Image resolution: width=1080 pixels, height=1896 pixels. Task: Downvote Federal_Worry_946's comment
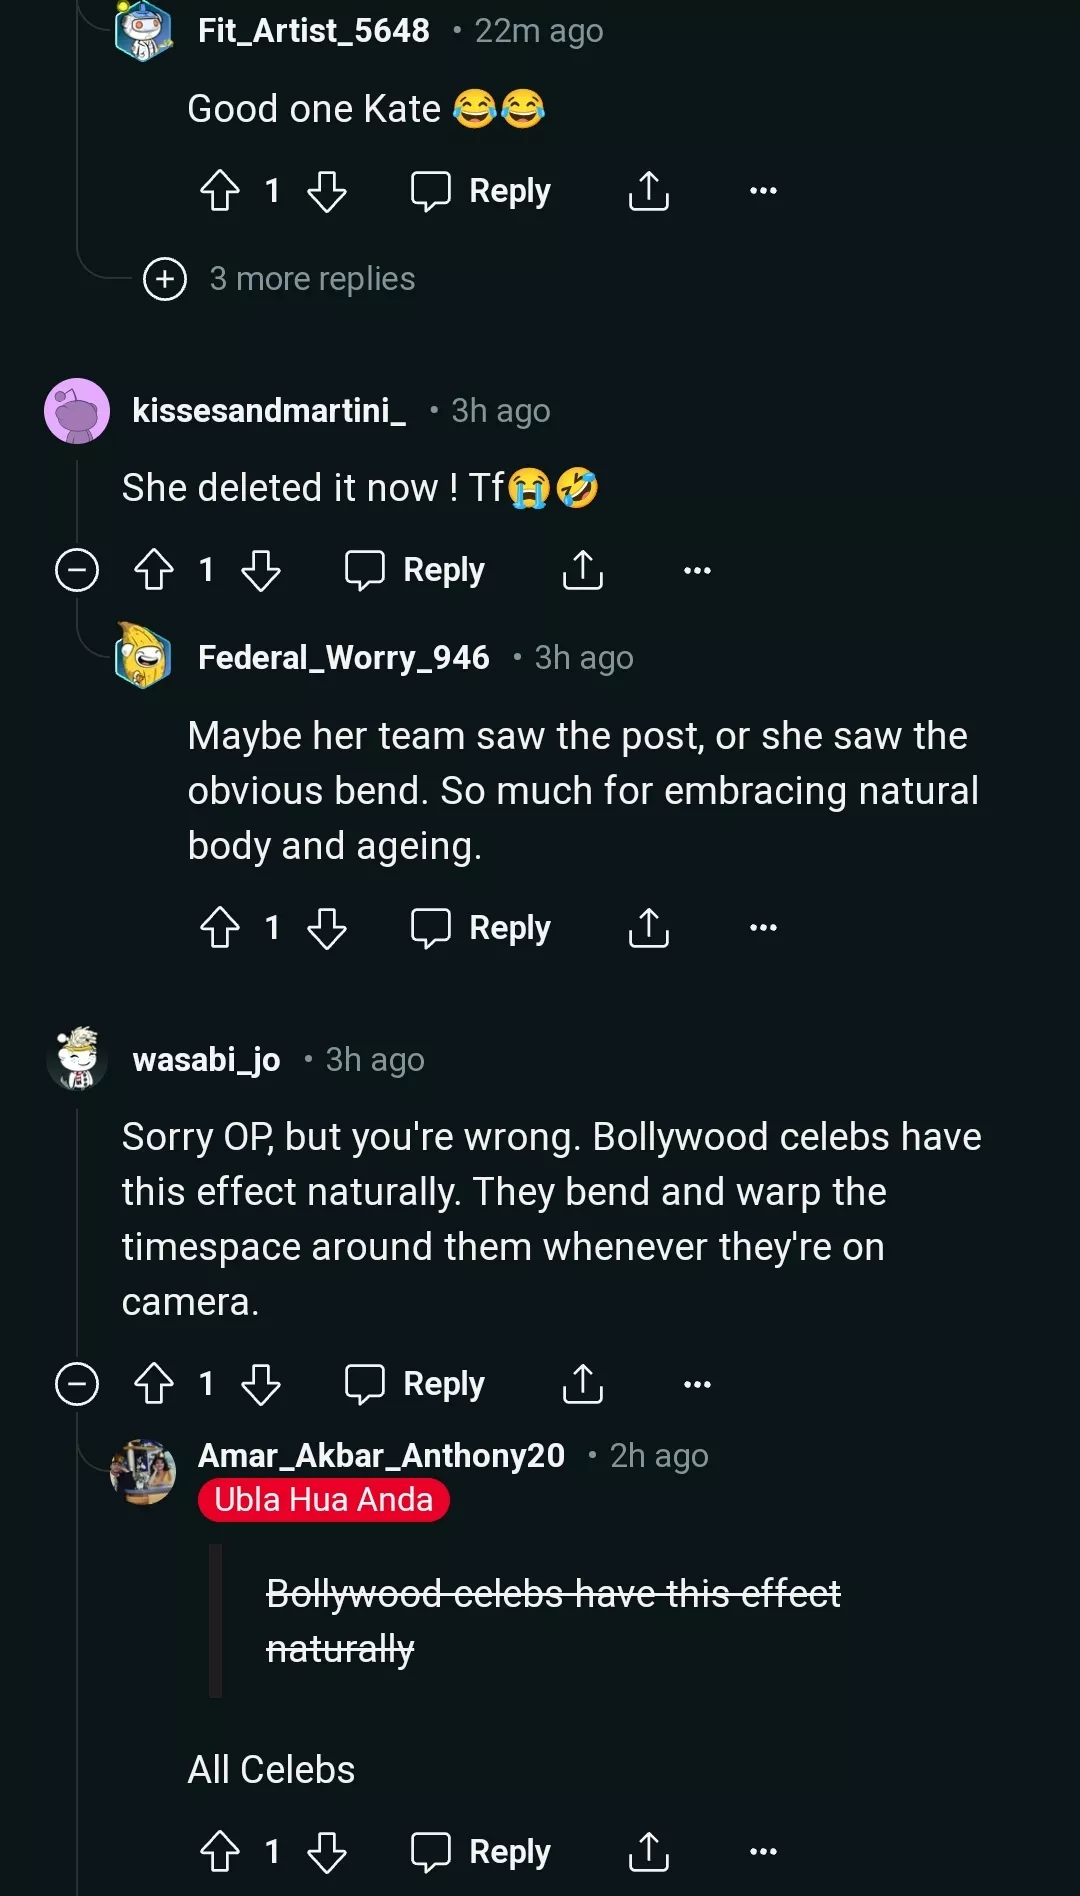[x=326, y=928]
